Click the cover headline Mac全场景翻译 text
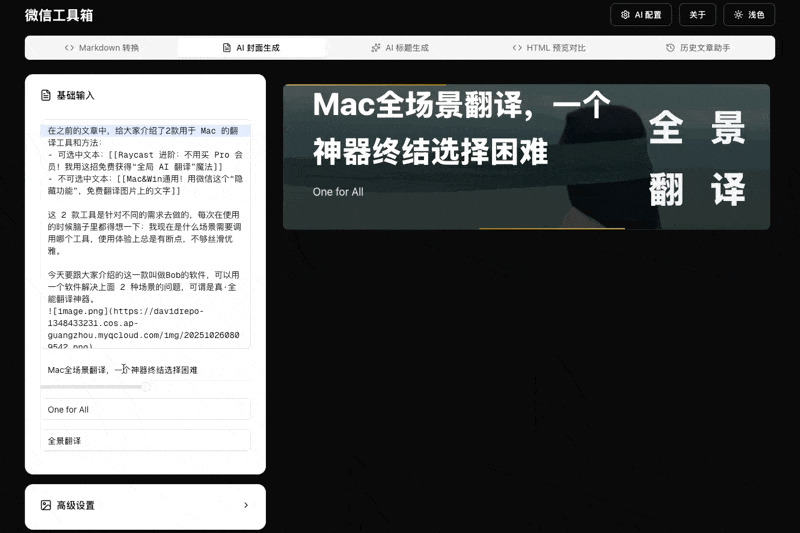800x533 pixels. [460, 105]
